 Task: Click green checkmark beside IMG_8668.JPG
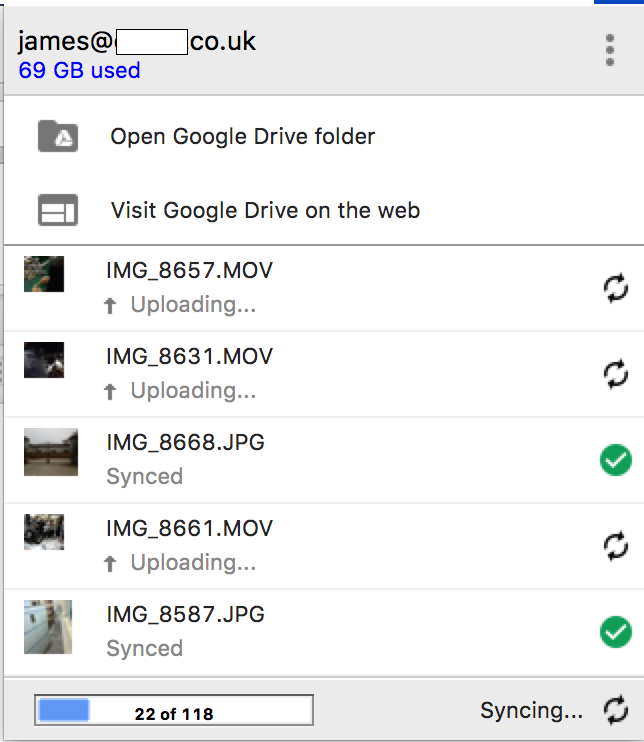[x=616, y=461]
